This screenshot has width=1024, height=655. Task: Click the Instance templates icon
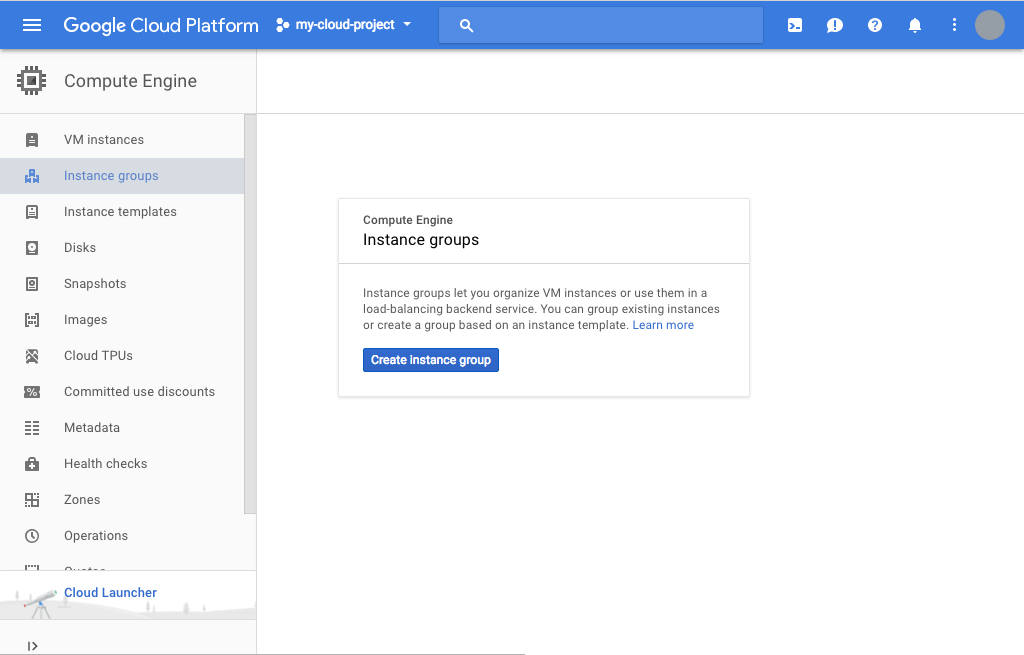click(31, 212)
